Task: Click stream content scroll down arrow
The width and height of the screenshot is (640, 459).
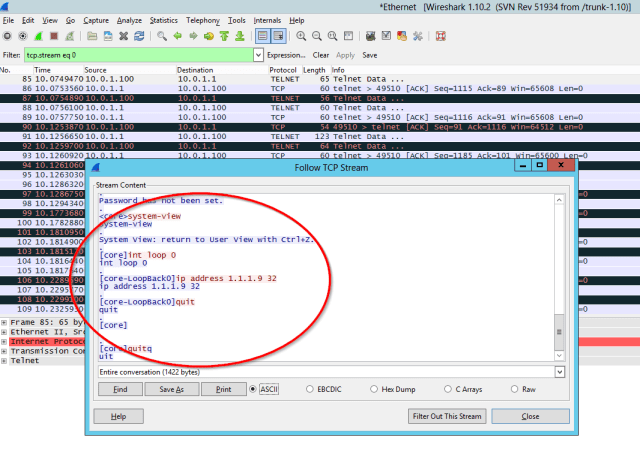Action: (559, 356)
